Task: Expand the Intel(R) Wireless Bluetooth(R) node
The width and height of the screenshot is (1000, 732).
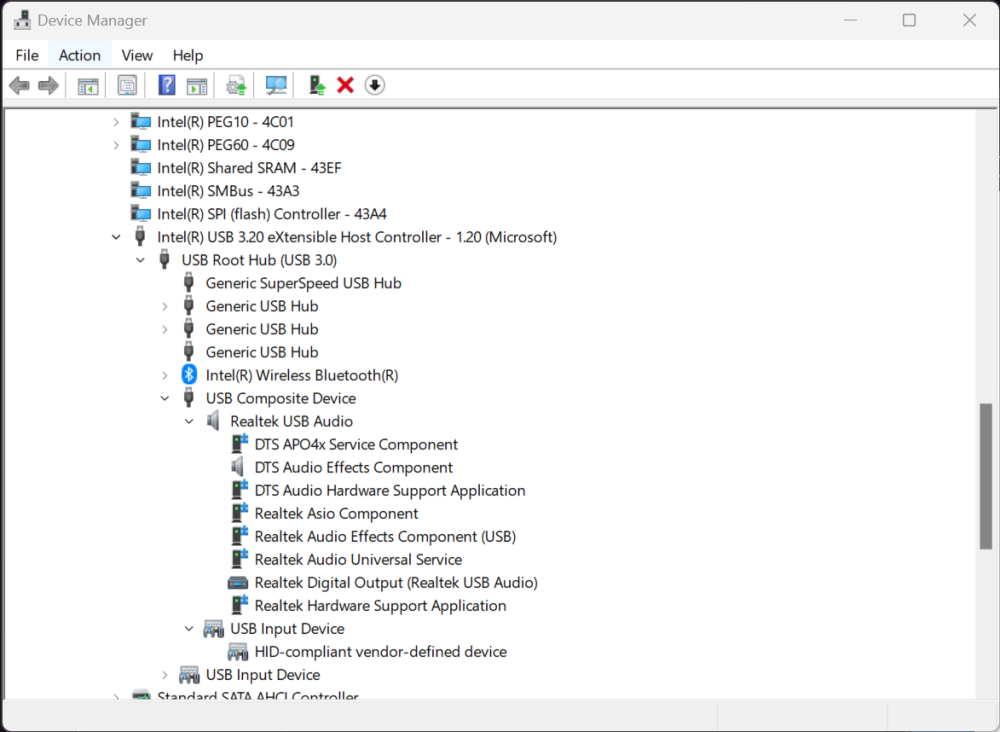Action: [165, 376]
